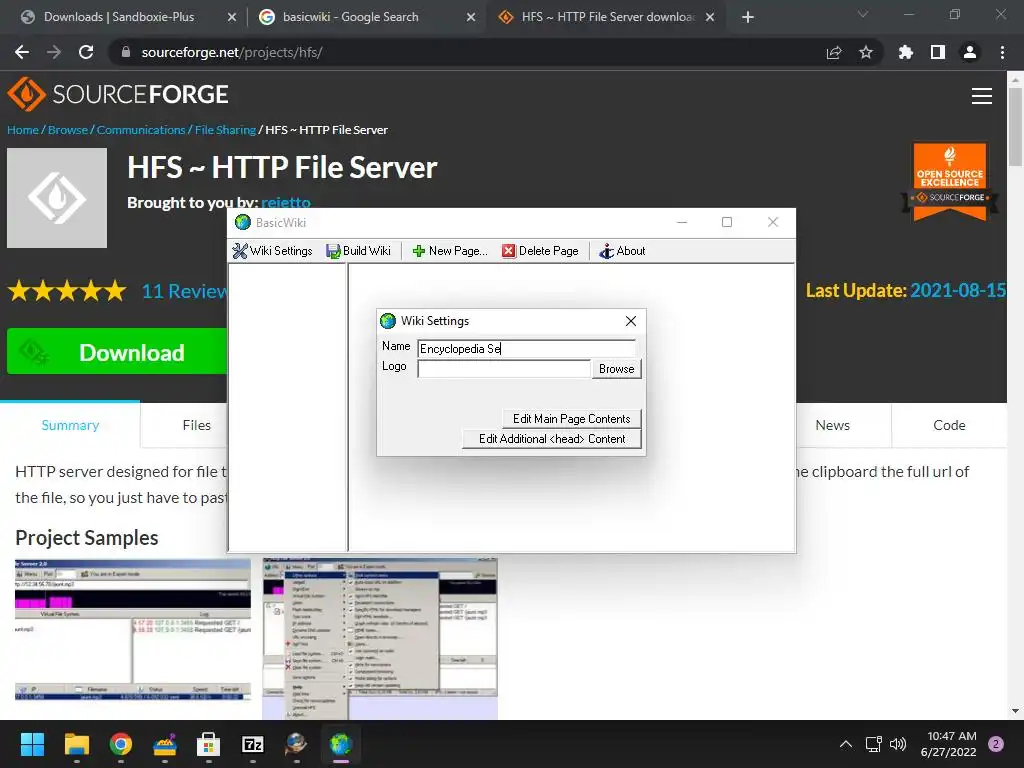Open Chrome profile icon
Screen dimensions: 1024x768
tap(970, 52)
